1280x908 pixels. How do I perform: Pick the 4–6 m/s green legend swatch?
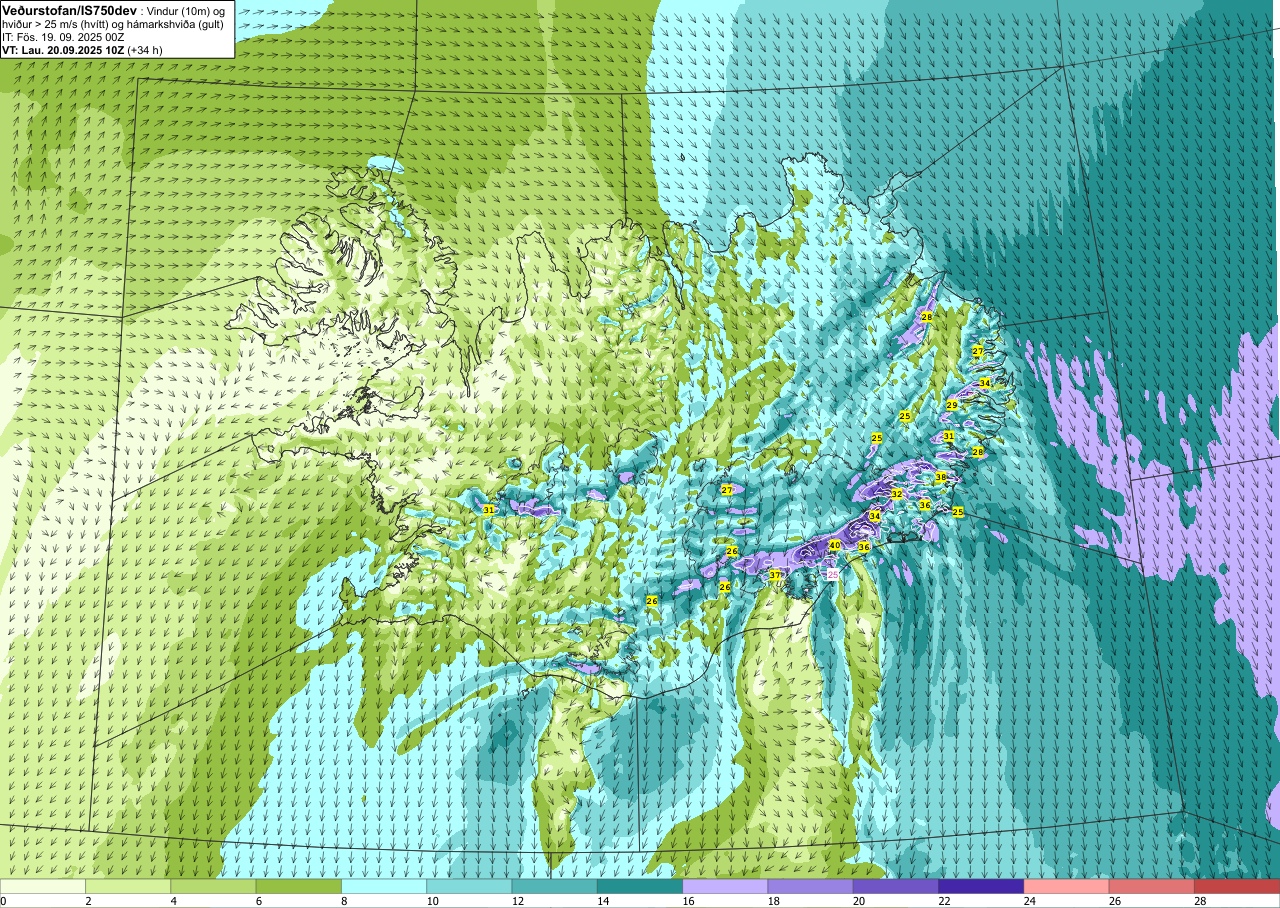click(x=213, y=886)
